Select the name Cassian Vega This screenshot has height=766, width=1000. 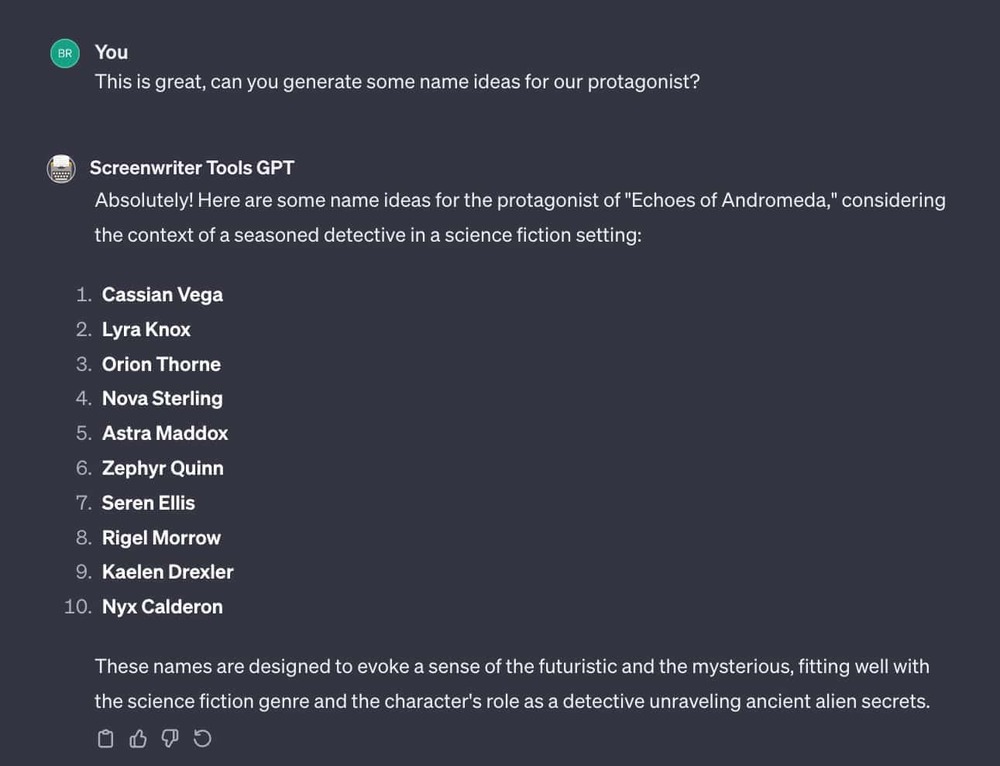162,294
